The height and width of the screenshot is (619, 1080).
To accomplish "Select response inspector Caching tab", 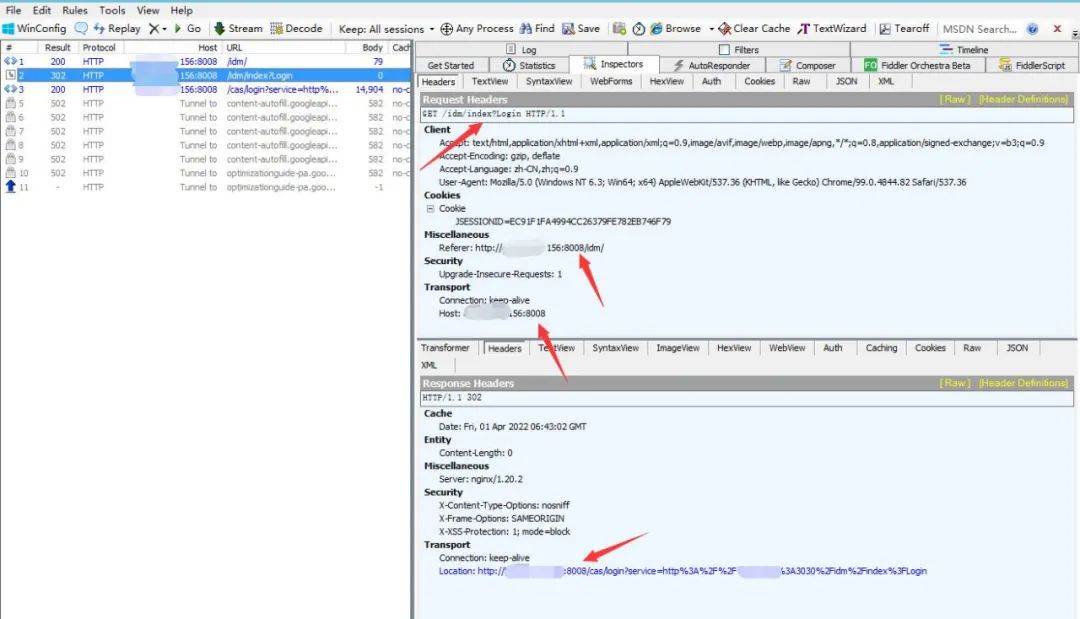I will [881, 348].
